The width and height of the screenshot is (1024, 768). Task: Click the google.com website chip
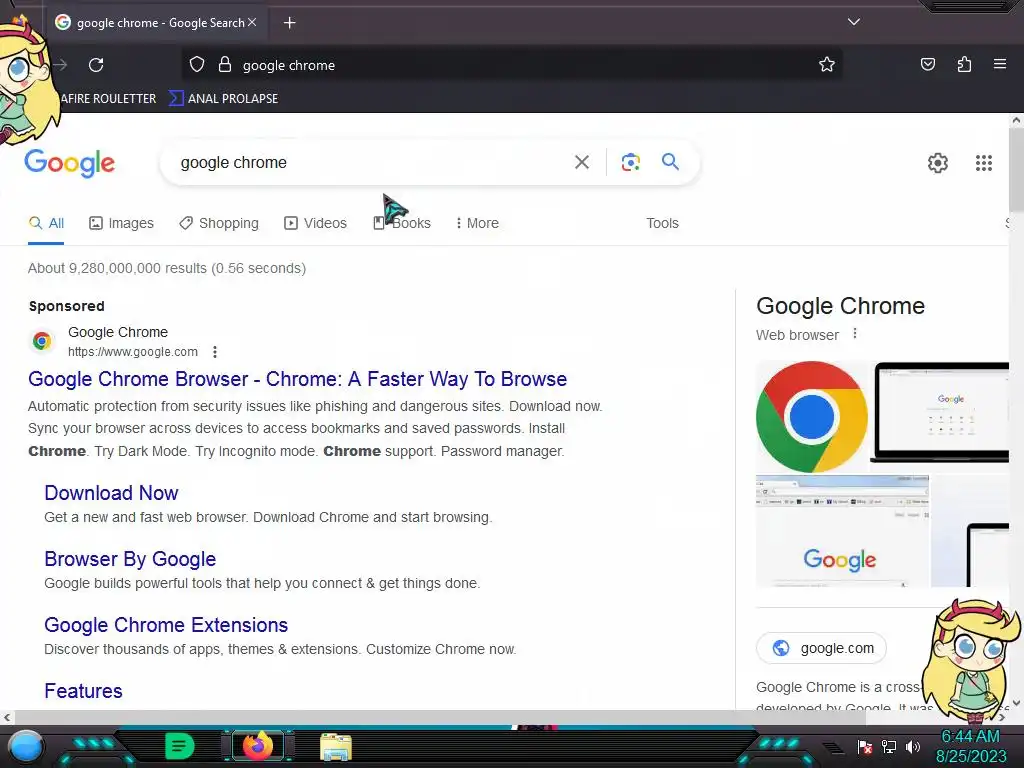point(822,648)
